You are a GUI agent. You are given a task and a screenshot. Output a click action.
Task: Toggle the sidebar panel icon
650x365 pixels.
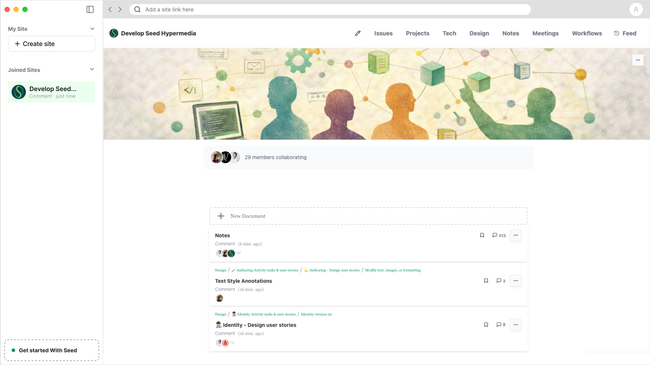click(90, 9)
